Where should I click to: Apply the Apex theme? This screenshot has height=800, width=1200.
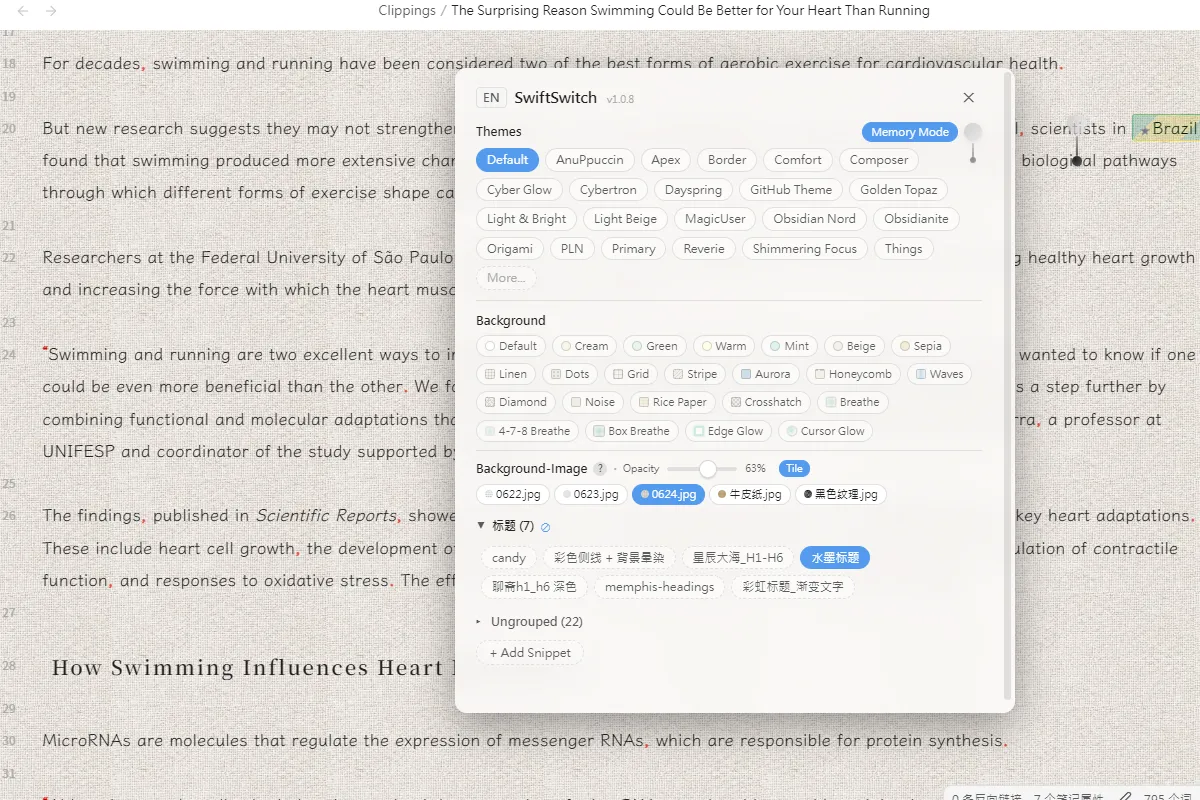666,160
